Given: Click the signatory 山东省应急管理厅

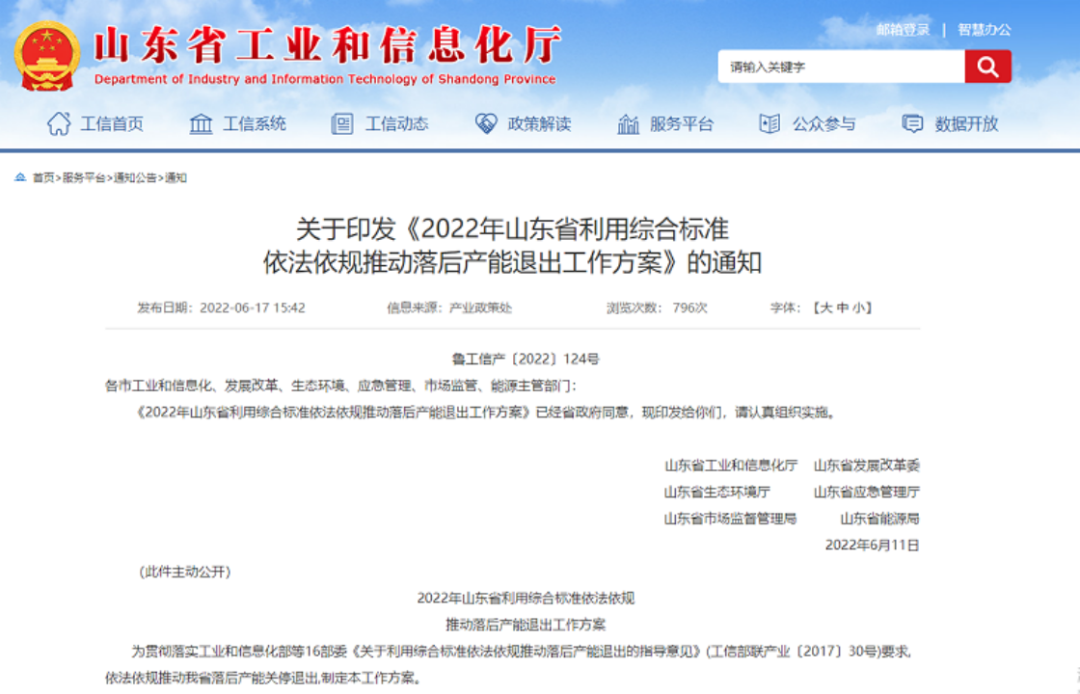Looking at the screenshot, I should coord(866,492).
